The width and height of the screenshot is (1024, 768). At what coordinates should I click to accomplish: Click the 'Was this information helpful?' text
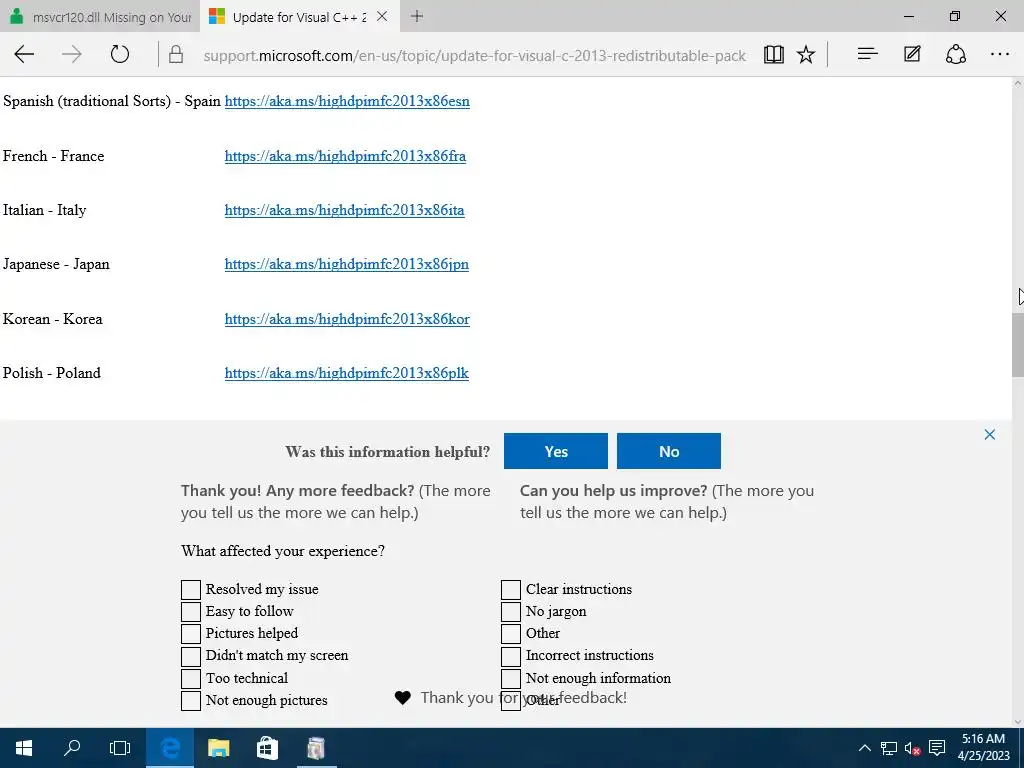coord(387,452)
